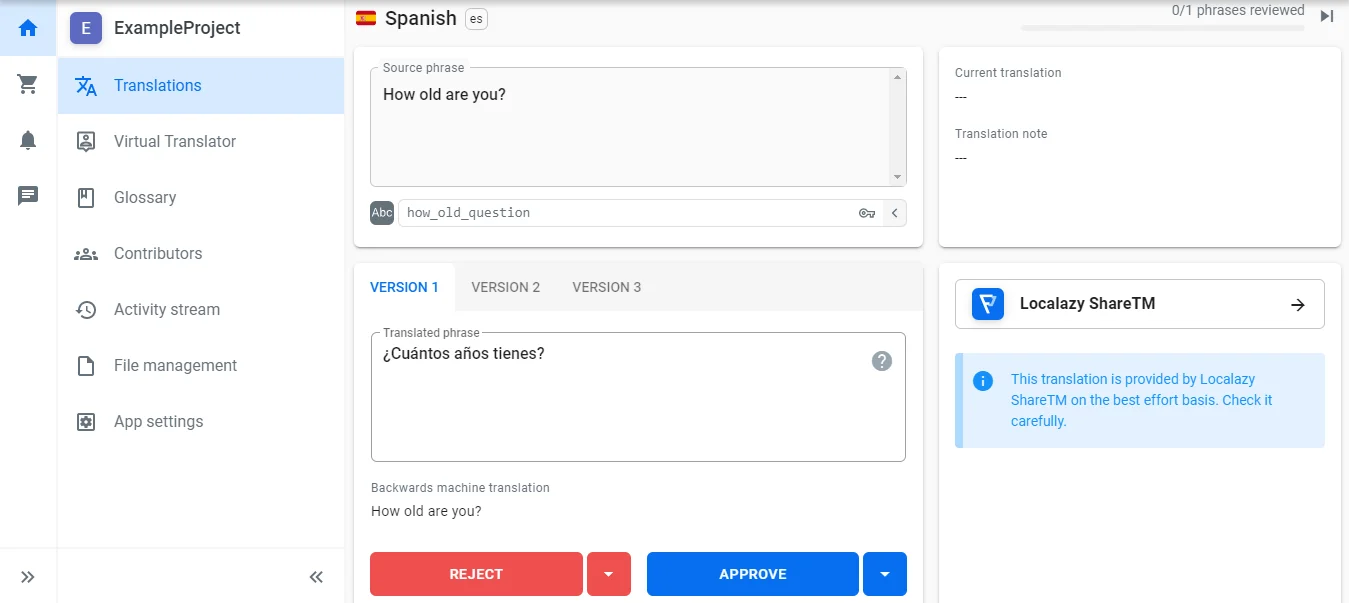Toggle the Abc source key display mode
Screen dimensions: 1349x603
pos(381,212)
